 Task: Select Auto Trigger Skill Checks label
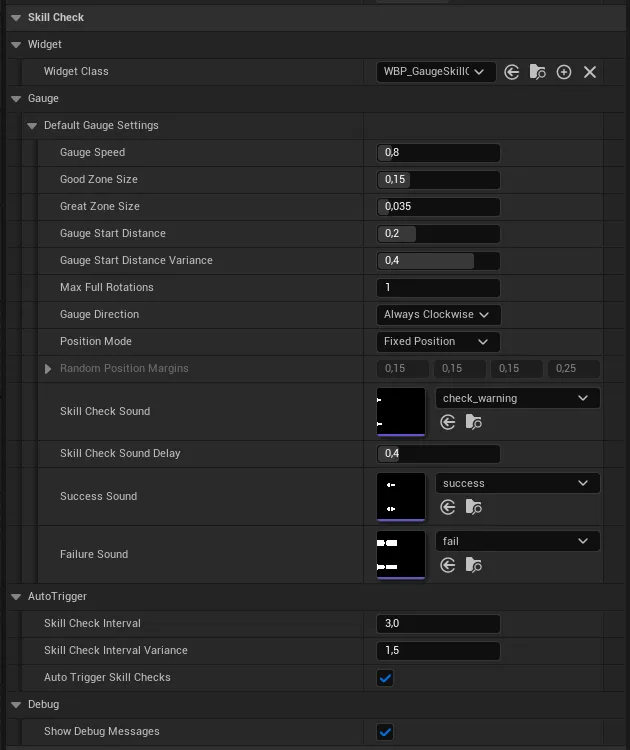point(107,677)
